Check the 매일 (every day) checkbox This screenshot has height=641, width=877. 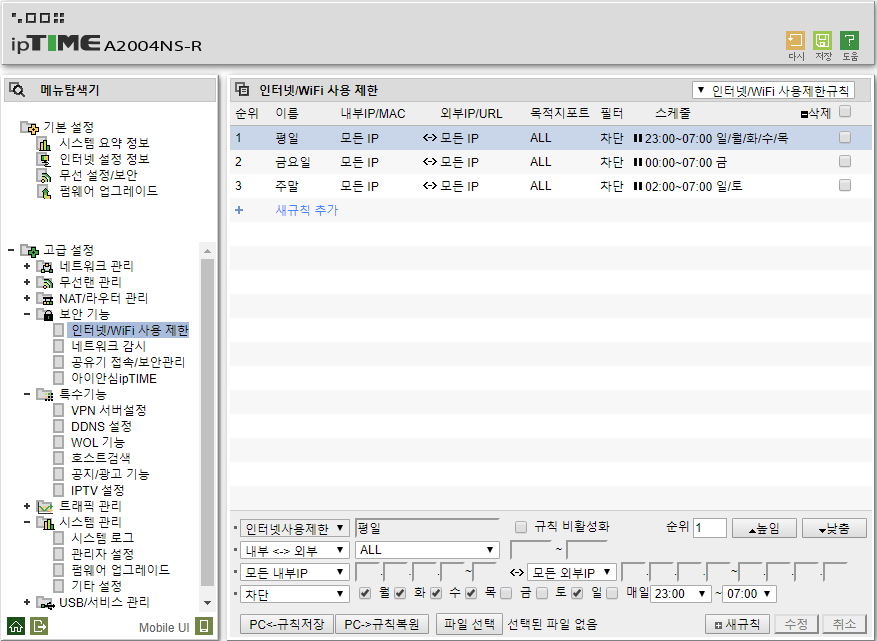point(612,593)
